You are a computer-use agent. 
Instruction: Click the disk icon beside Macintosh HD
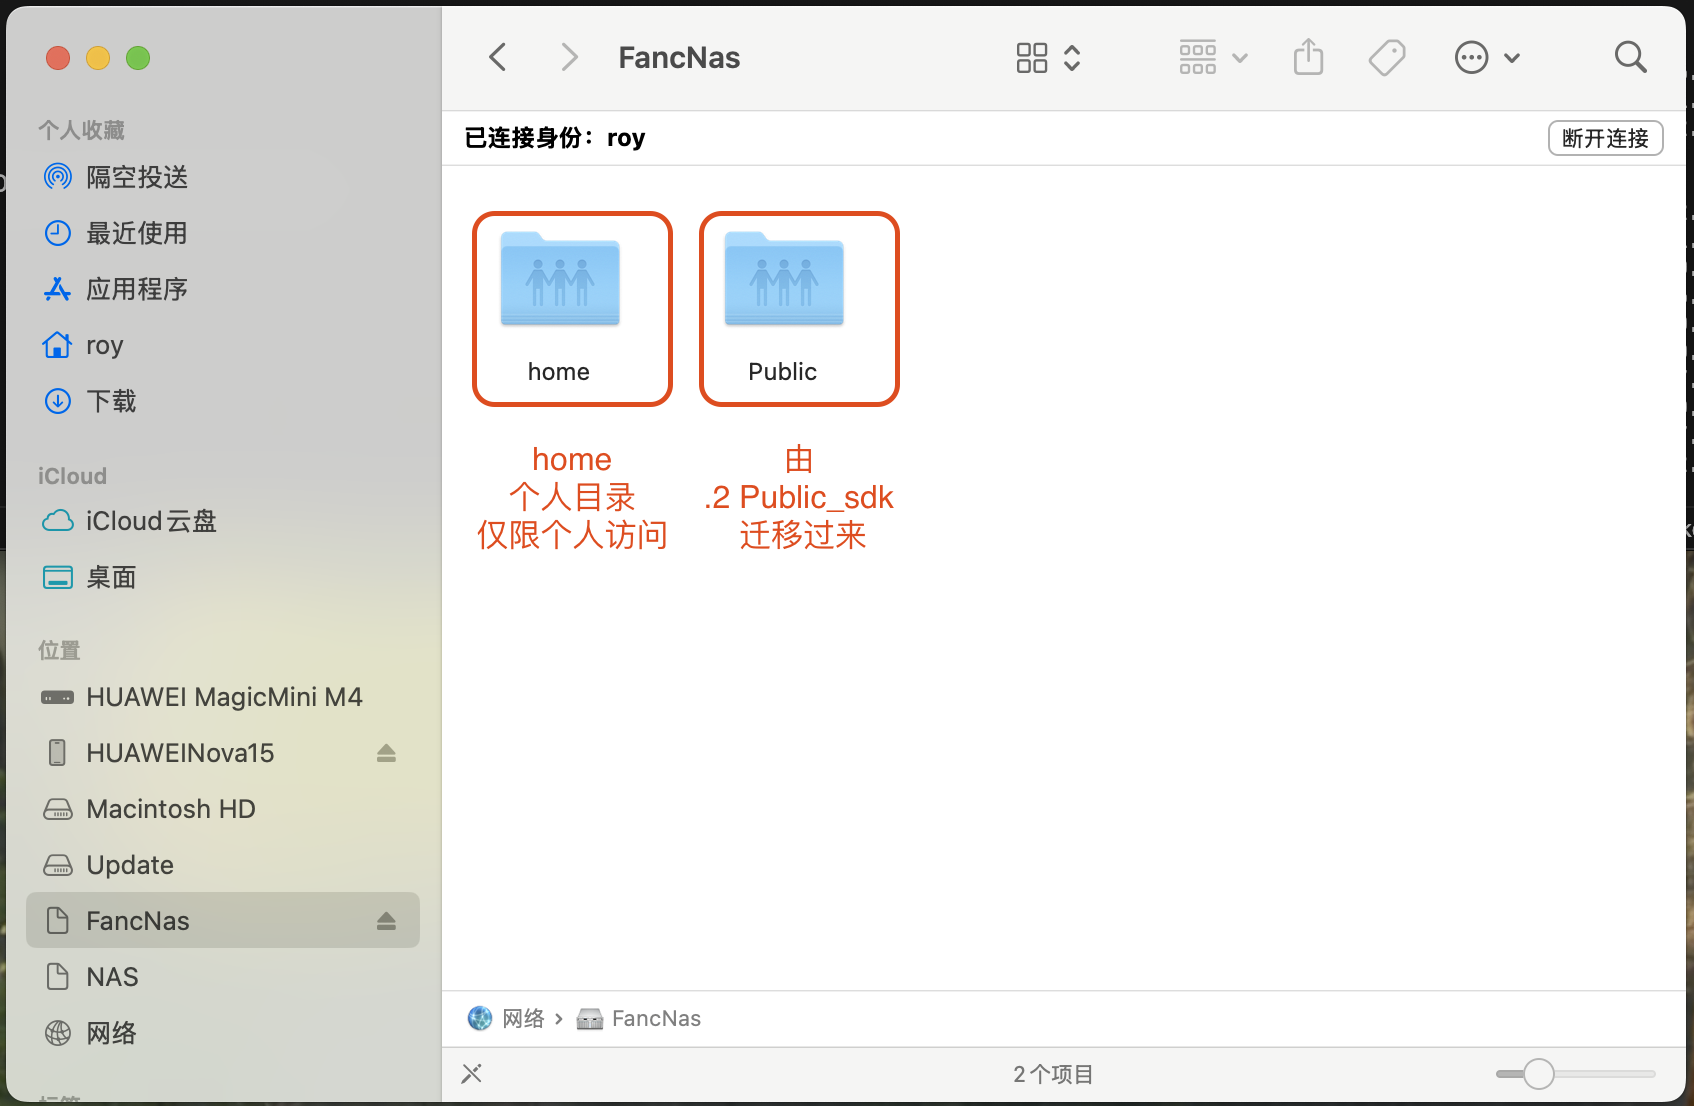click(x=58, y=809)
